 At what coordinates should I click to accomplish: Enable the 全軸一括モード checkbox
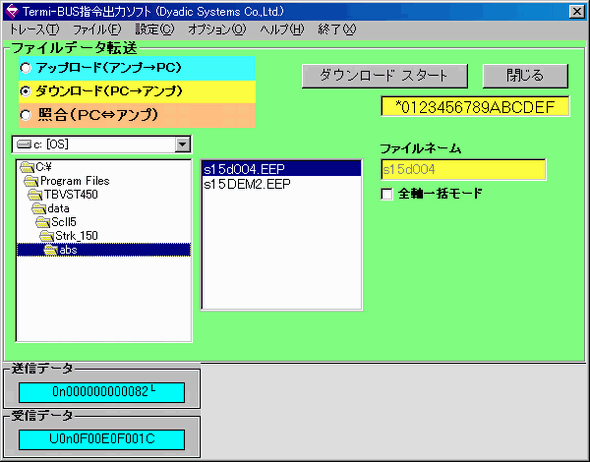[x=386, y=194]
